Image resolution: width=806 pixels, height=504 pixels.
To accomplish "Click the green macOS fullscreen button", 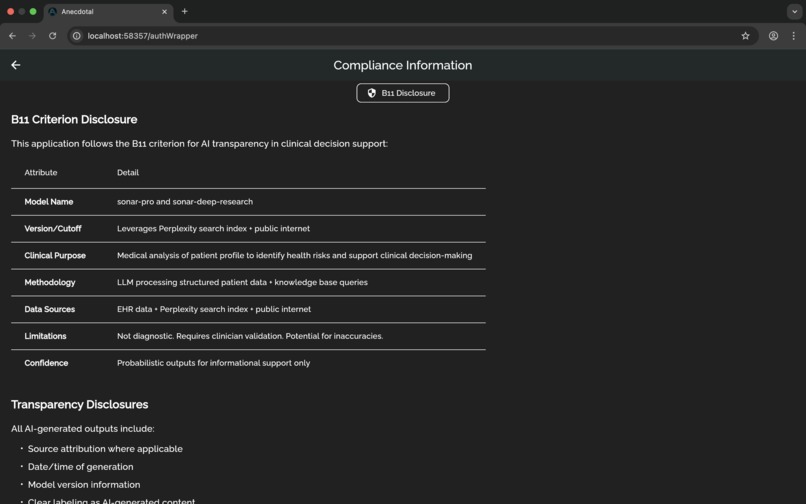I will click(33, 11).
